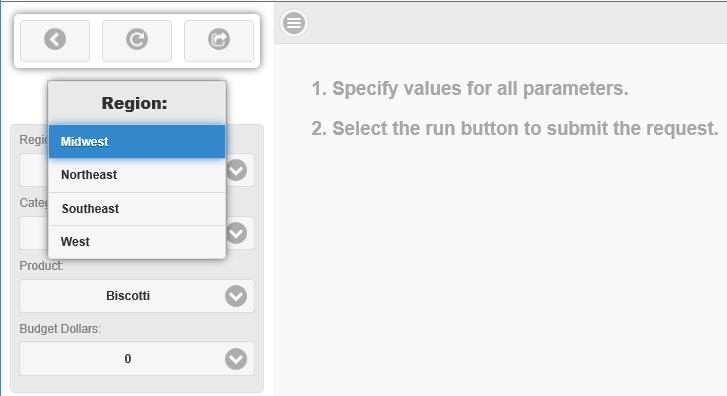This screenshot has height=396, width=727.
Task: Click the Biscotti product selector field
Action: (137, 296)
